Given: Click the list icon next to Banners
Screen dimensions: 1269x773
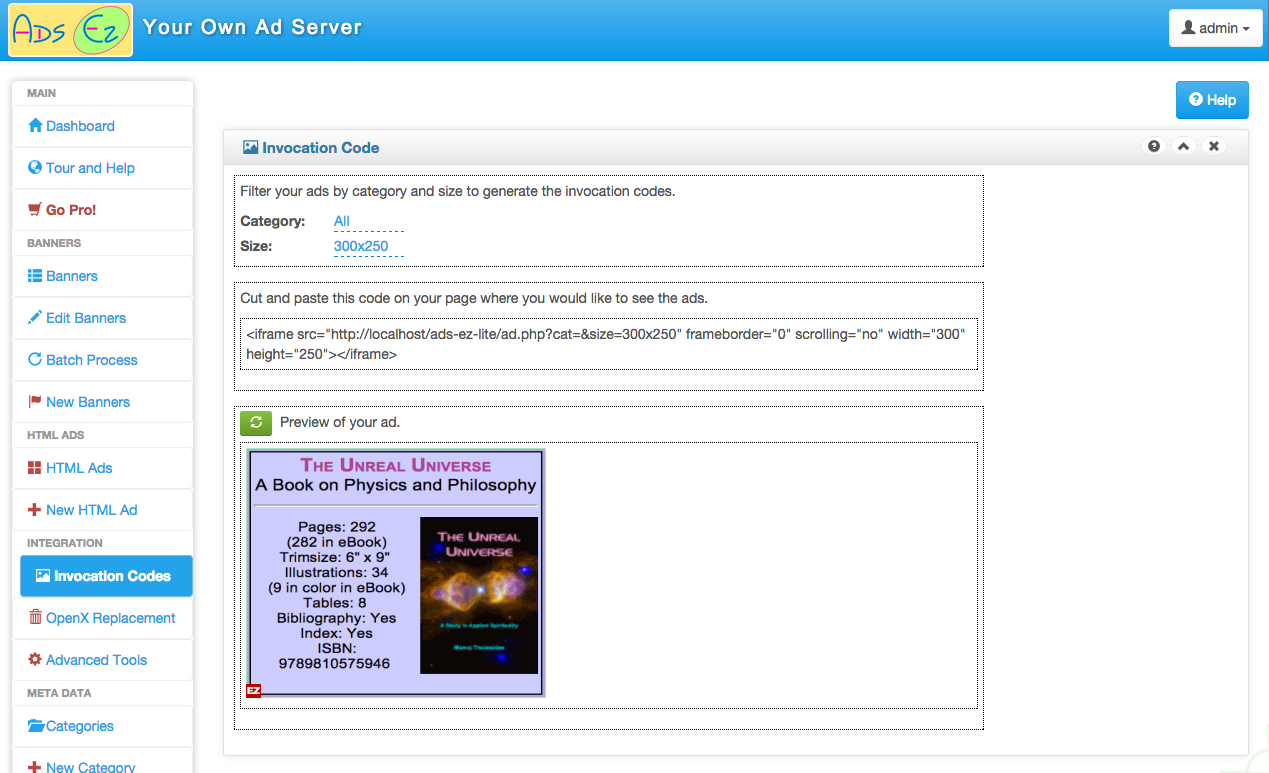Looking at the screenshot, I should 36,276.
